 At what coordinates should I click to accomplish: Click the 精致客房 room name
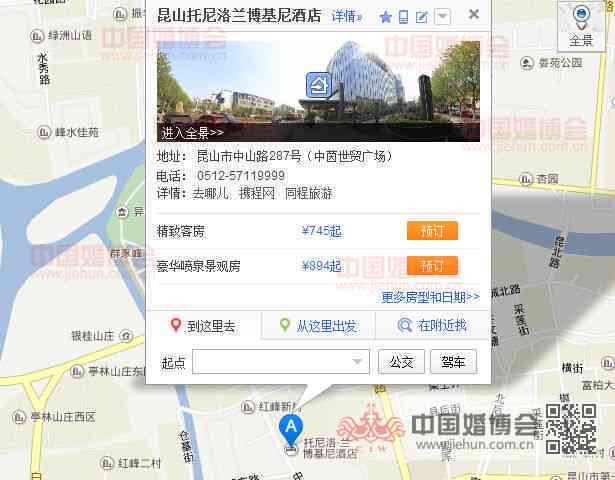point(181,231)
